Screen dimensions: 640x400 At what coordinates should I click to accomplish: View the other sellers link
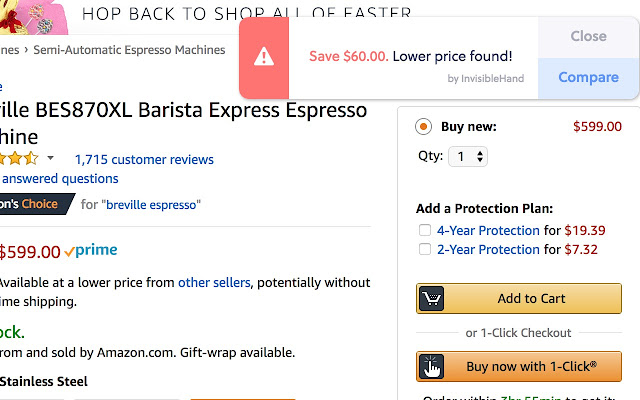pos(214,283)
